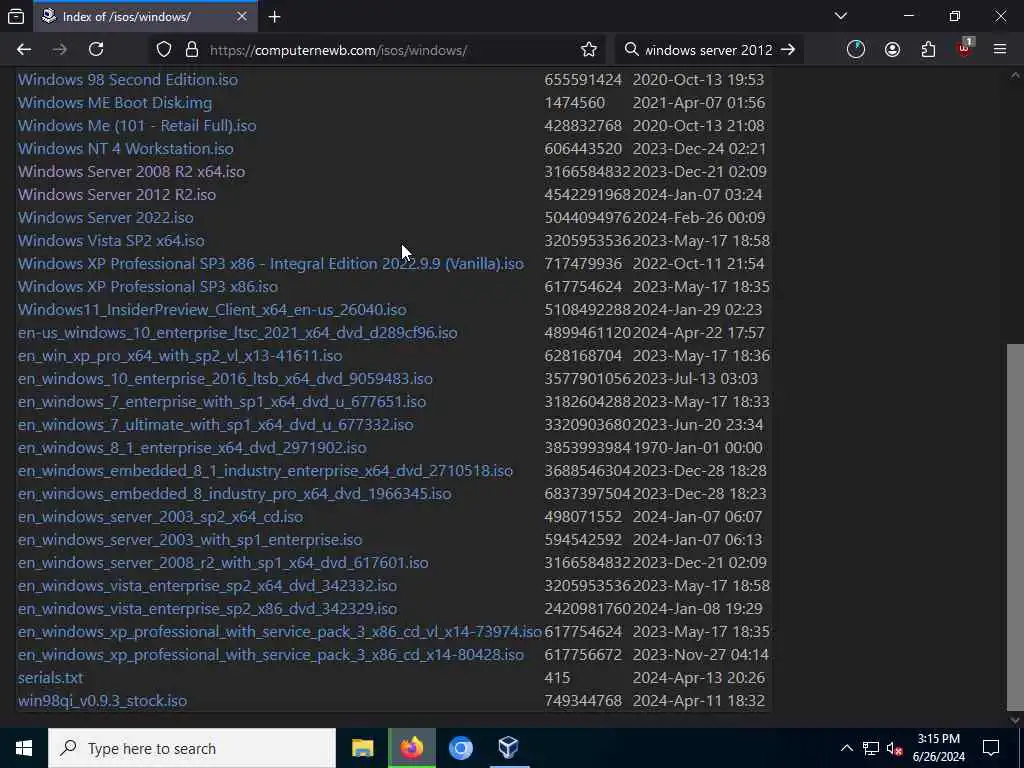This screenshot has width=1024, height=768.
Task: Click the windows server 2012 search field
Action: coord(709,50)
